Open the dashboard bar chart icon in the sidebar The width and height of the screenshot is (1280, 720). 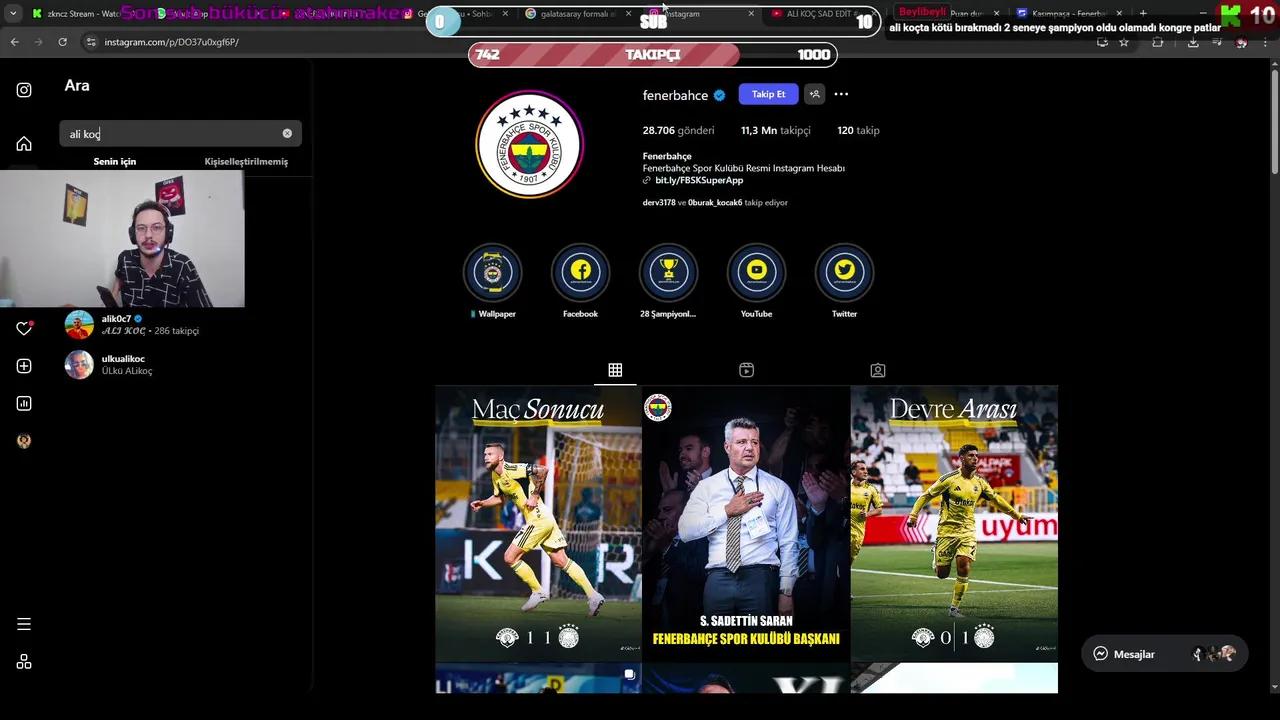click(24, 403)
